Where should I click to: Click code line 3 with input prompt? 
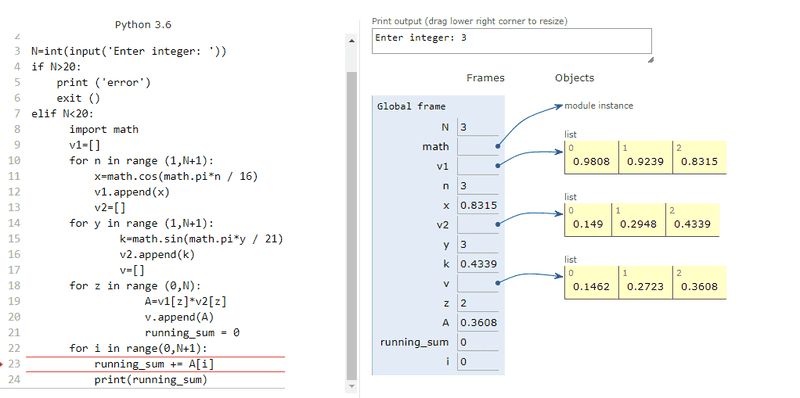tap(129, 52)
